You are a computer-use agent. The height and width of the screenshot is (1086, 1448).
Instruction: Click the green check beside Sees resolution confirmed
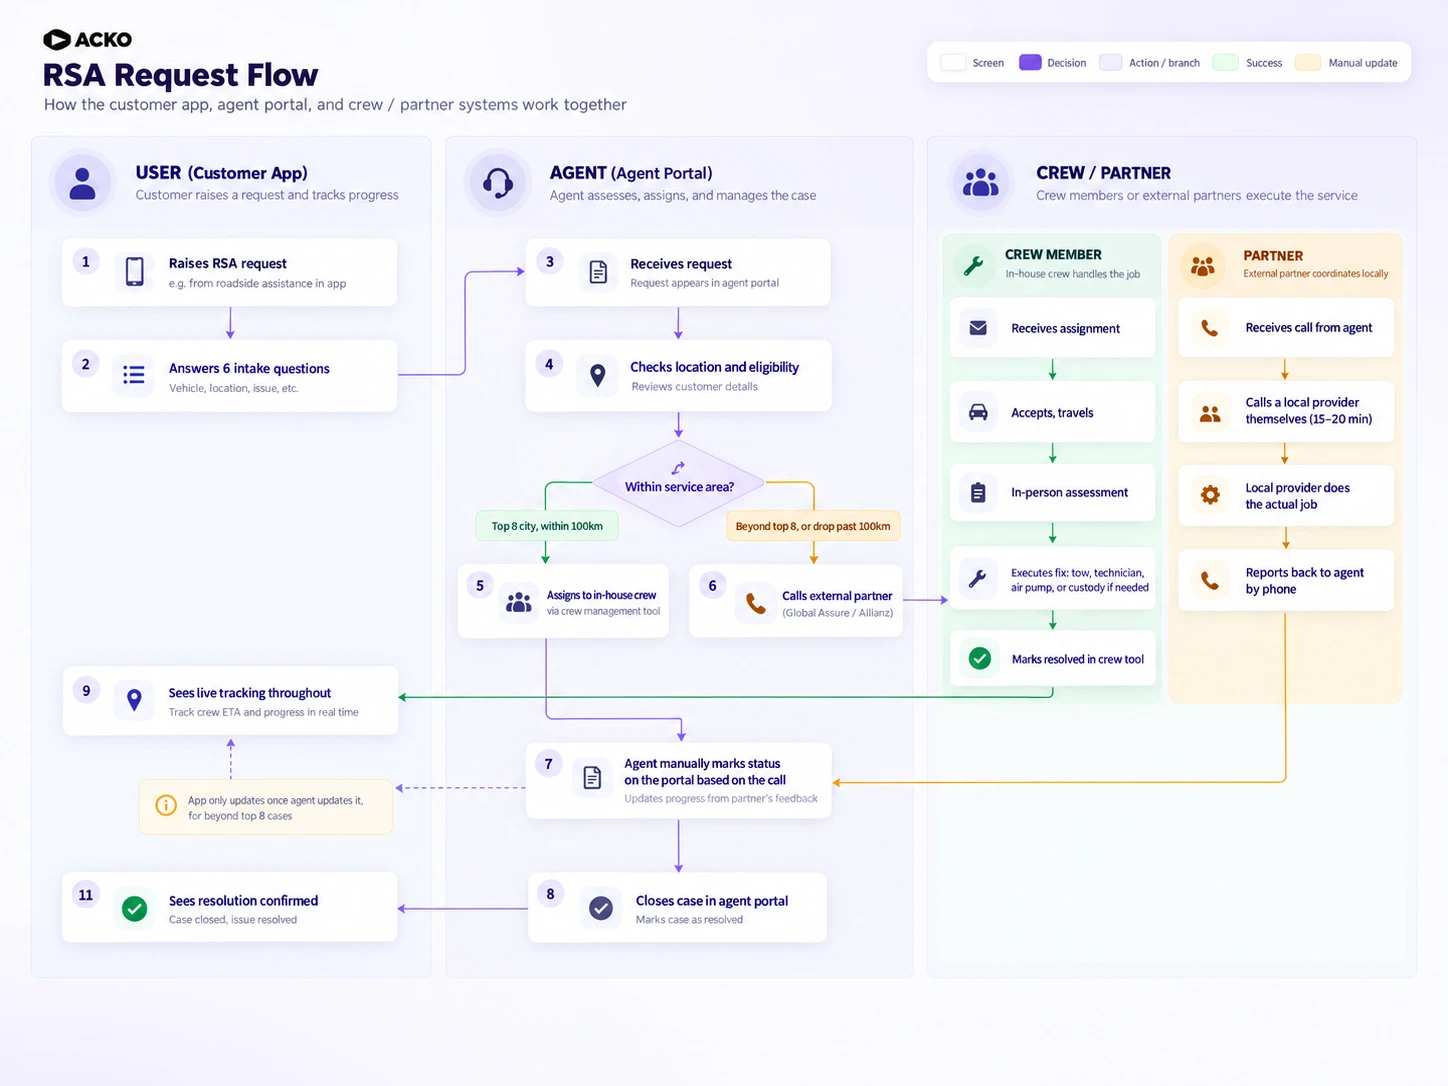coord(134,908)
